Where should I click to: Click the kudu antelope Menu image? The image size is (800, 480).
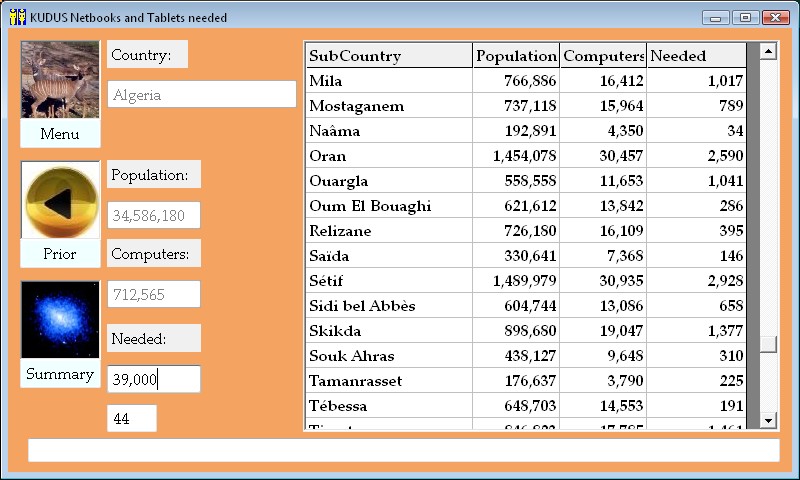pyautogui.click(x=60, y=81)
